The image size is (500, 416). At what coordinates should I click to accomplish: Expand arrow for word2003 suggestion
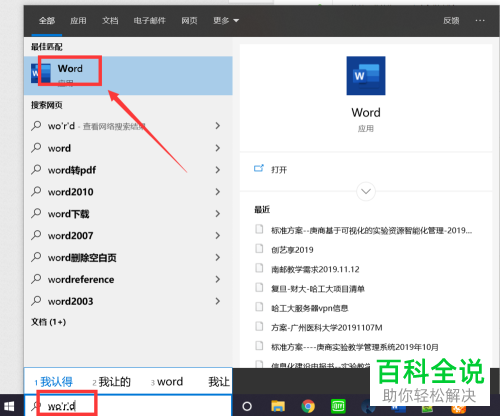tap(218, 301)
